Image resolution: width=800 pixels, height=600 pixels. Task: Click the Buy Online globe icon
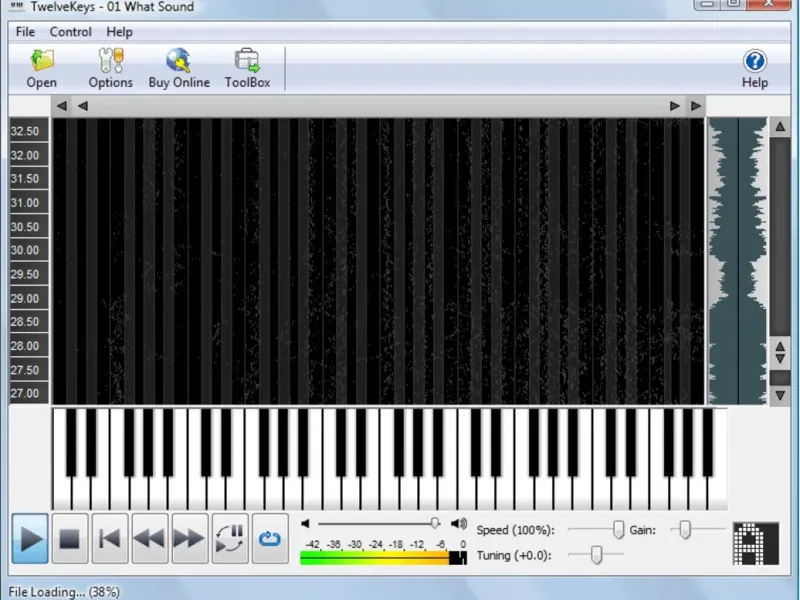click(x=179, y=68)
